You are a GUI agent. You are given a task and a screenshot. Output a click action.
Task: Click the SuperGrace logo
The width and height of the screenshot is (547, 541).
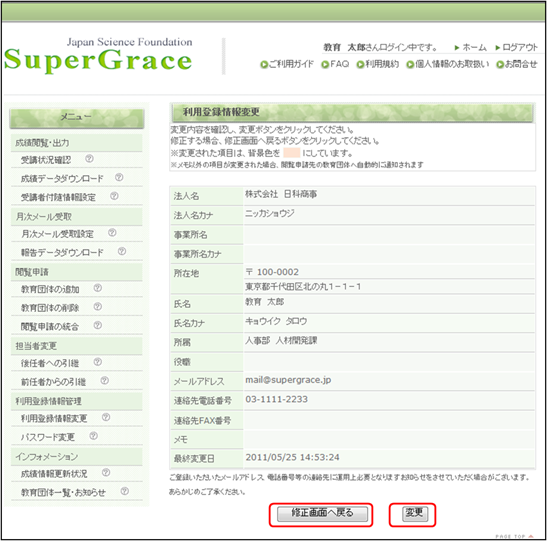pyautogui.click(x=98, y=56)
